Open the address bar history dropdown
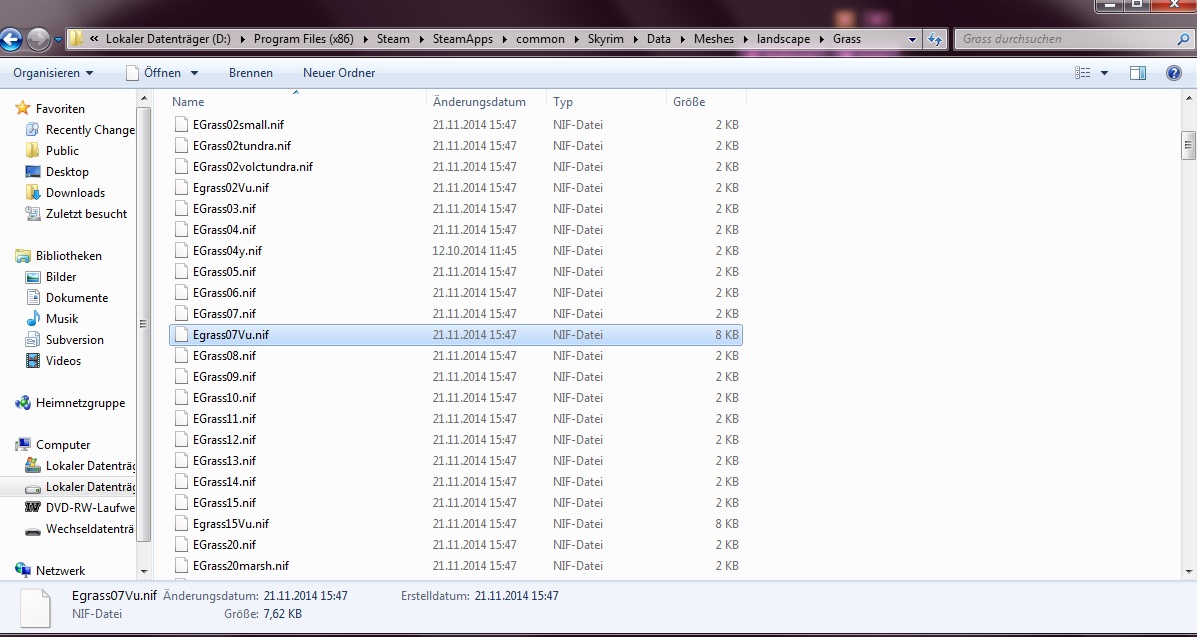This screenshot has width=1197, height=637. pos(912,39)
